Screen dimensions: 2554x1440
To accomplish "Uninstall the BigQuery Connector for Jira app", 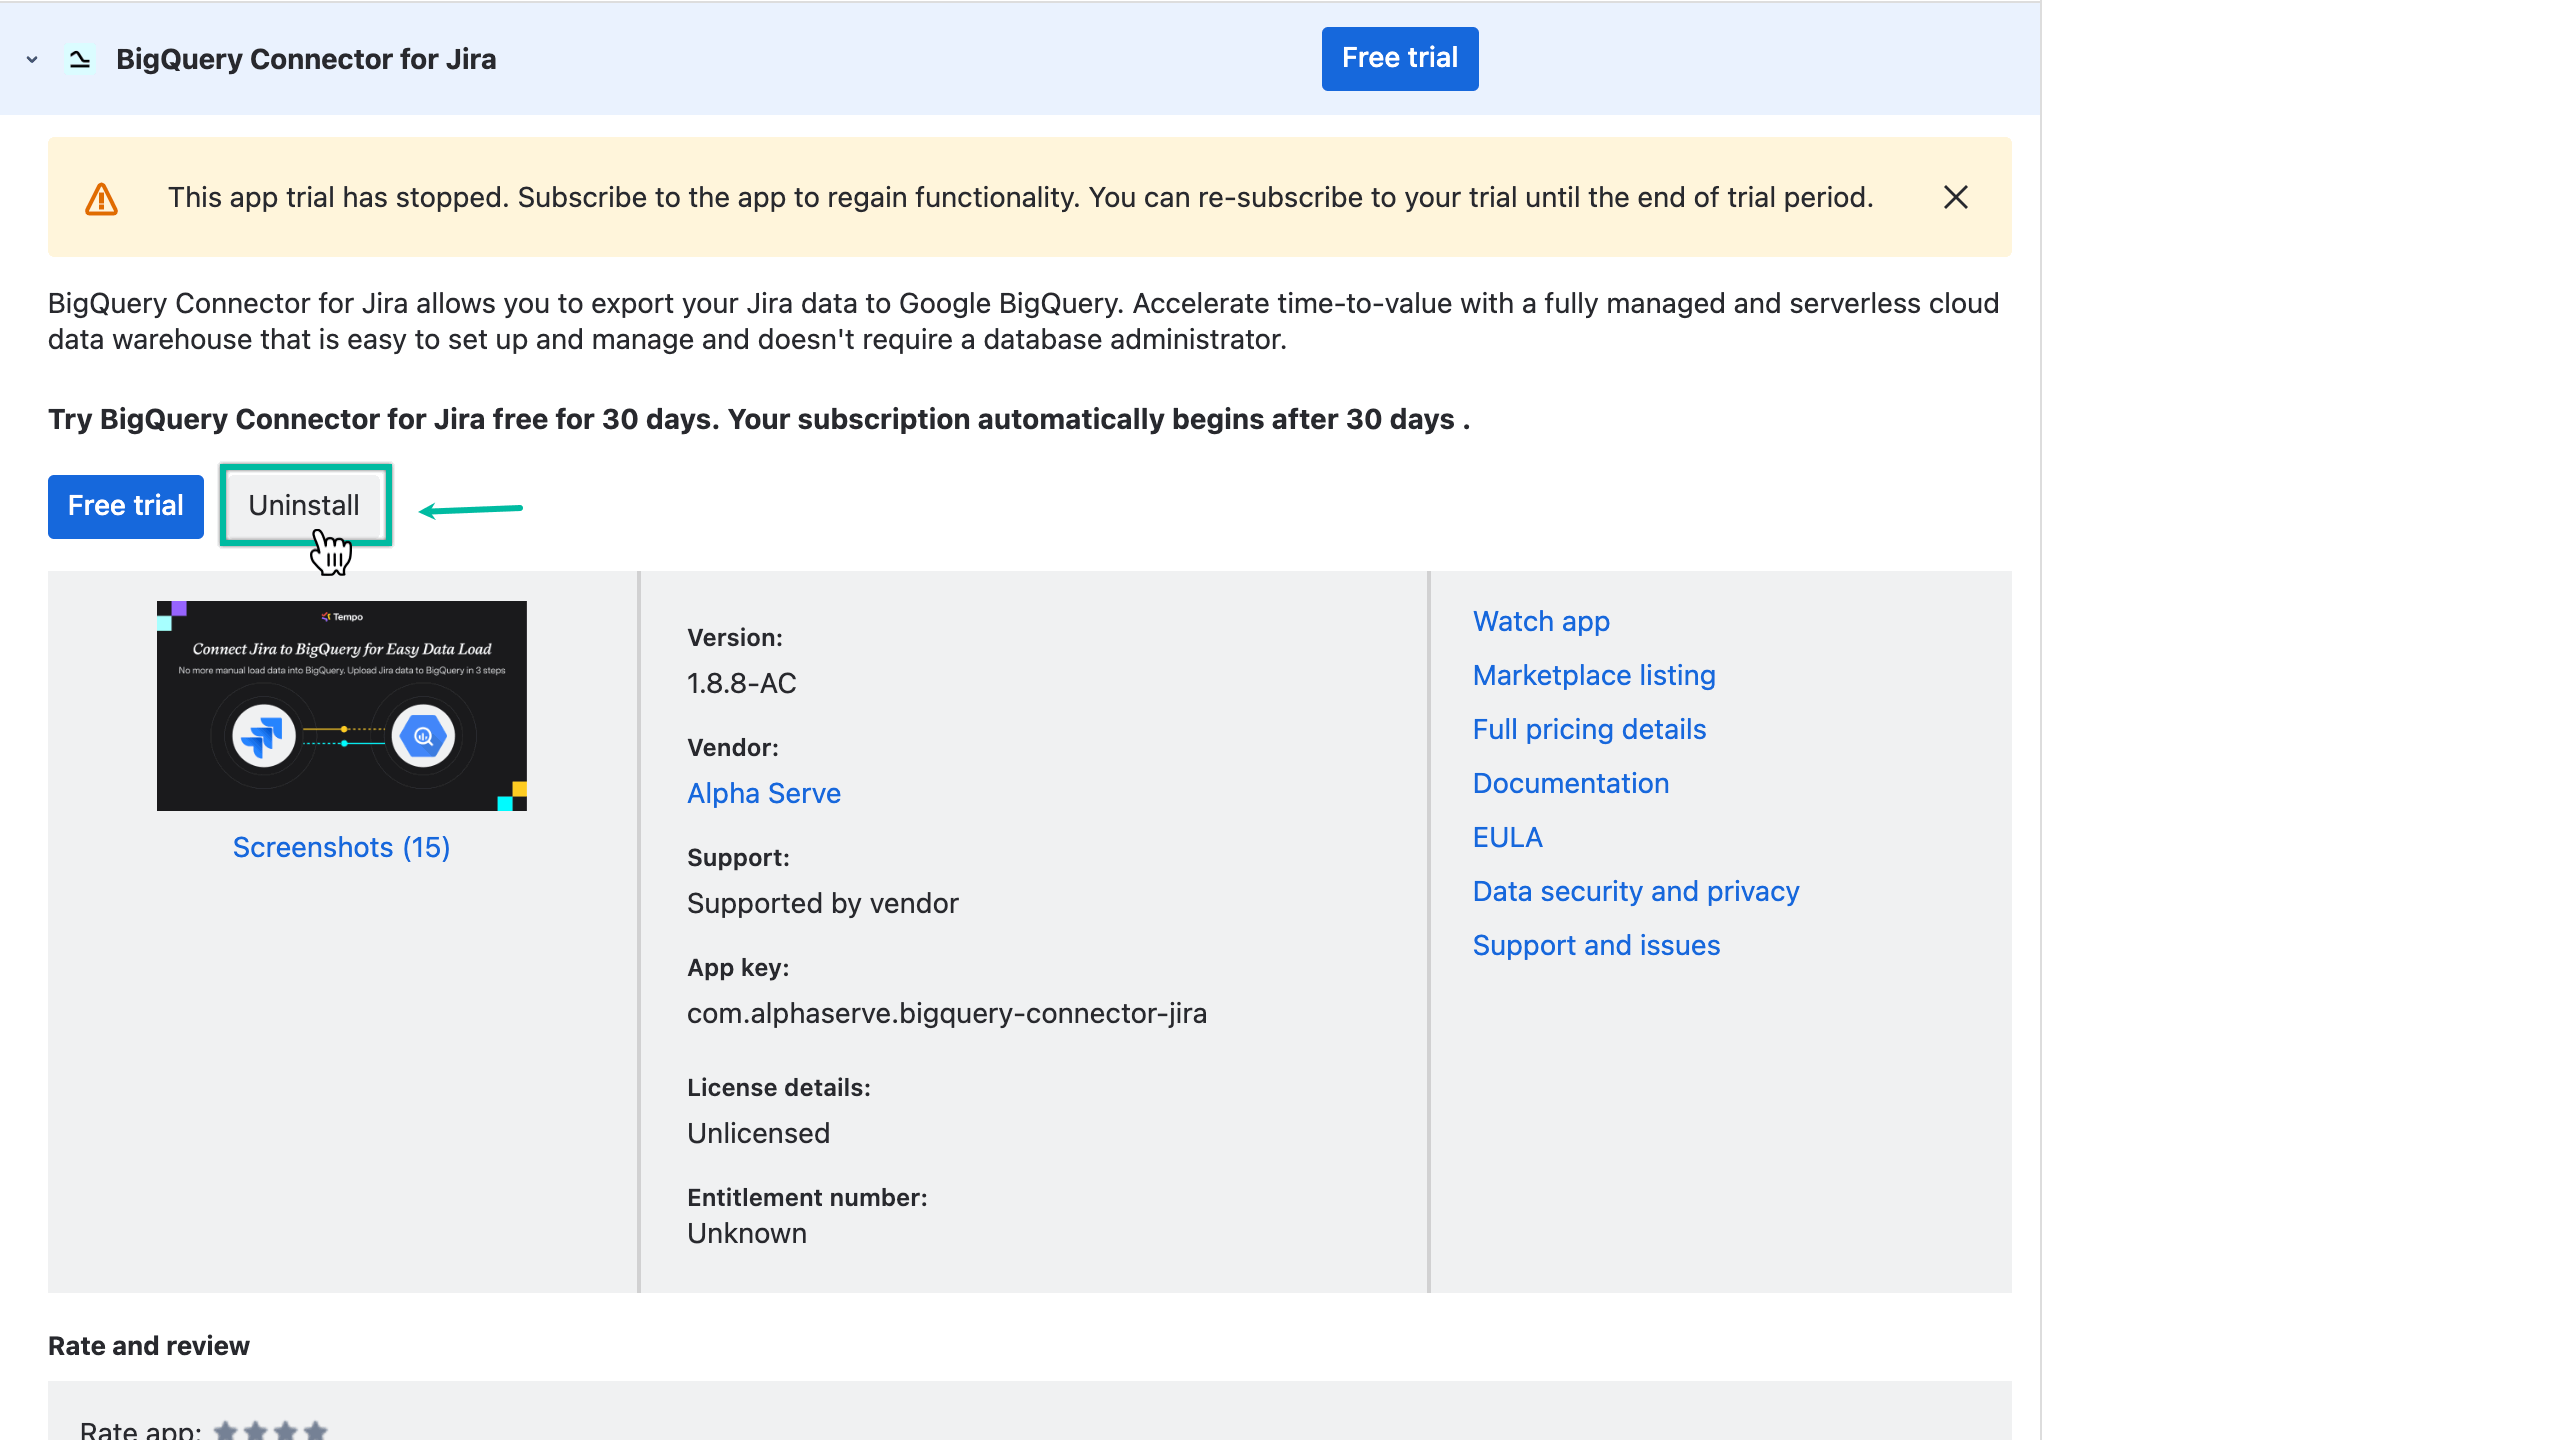I will 305,506.
